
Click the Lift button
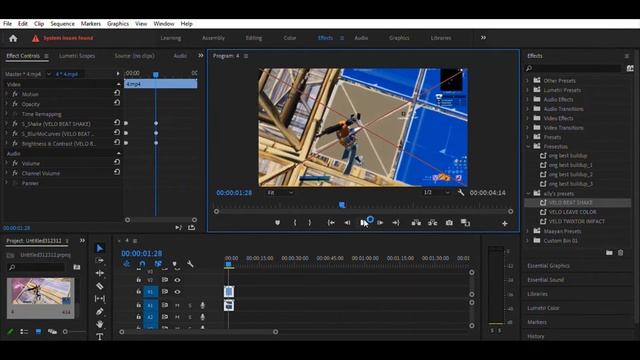pyautogui.click(x=416, y=223)
